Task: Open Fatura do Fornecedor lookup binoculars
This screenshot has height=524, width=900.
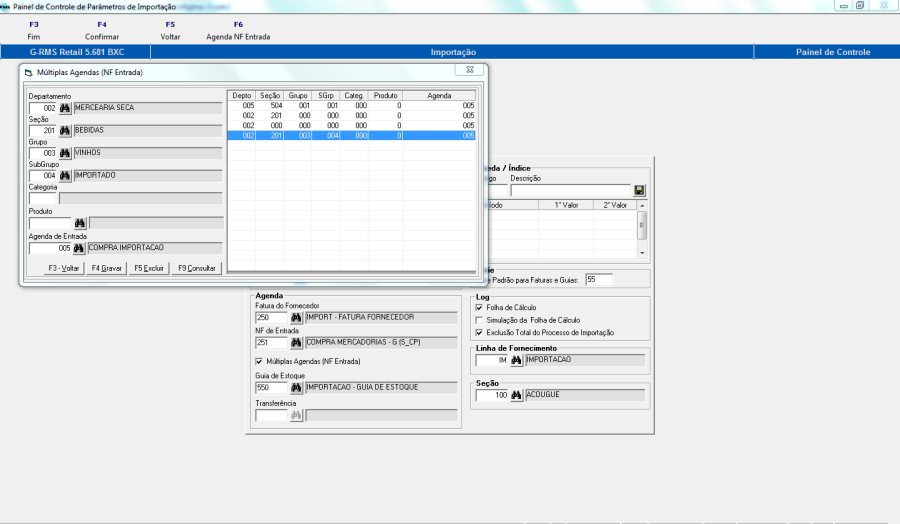Action: click(x=296, y=317)
